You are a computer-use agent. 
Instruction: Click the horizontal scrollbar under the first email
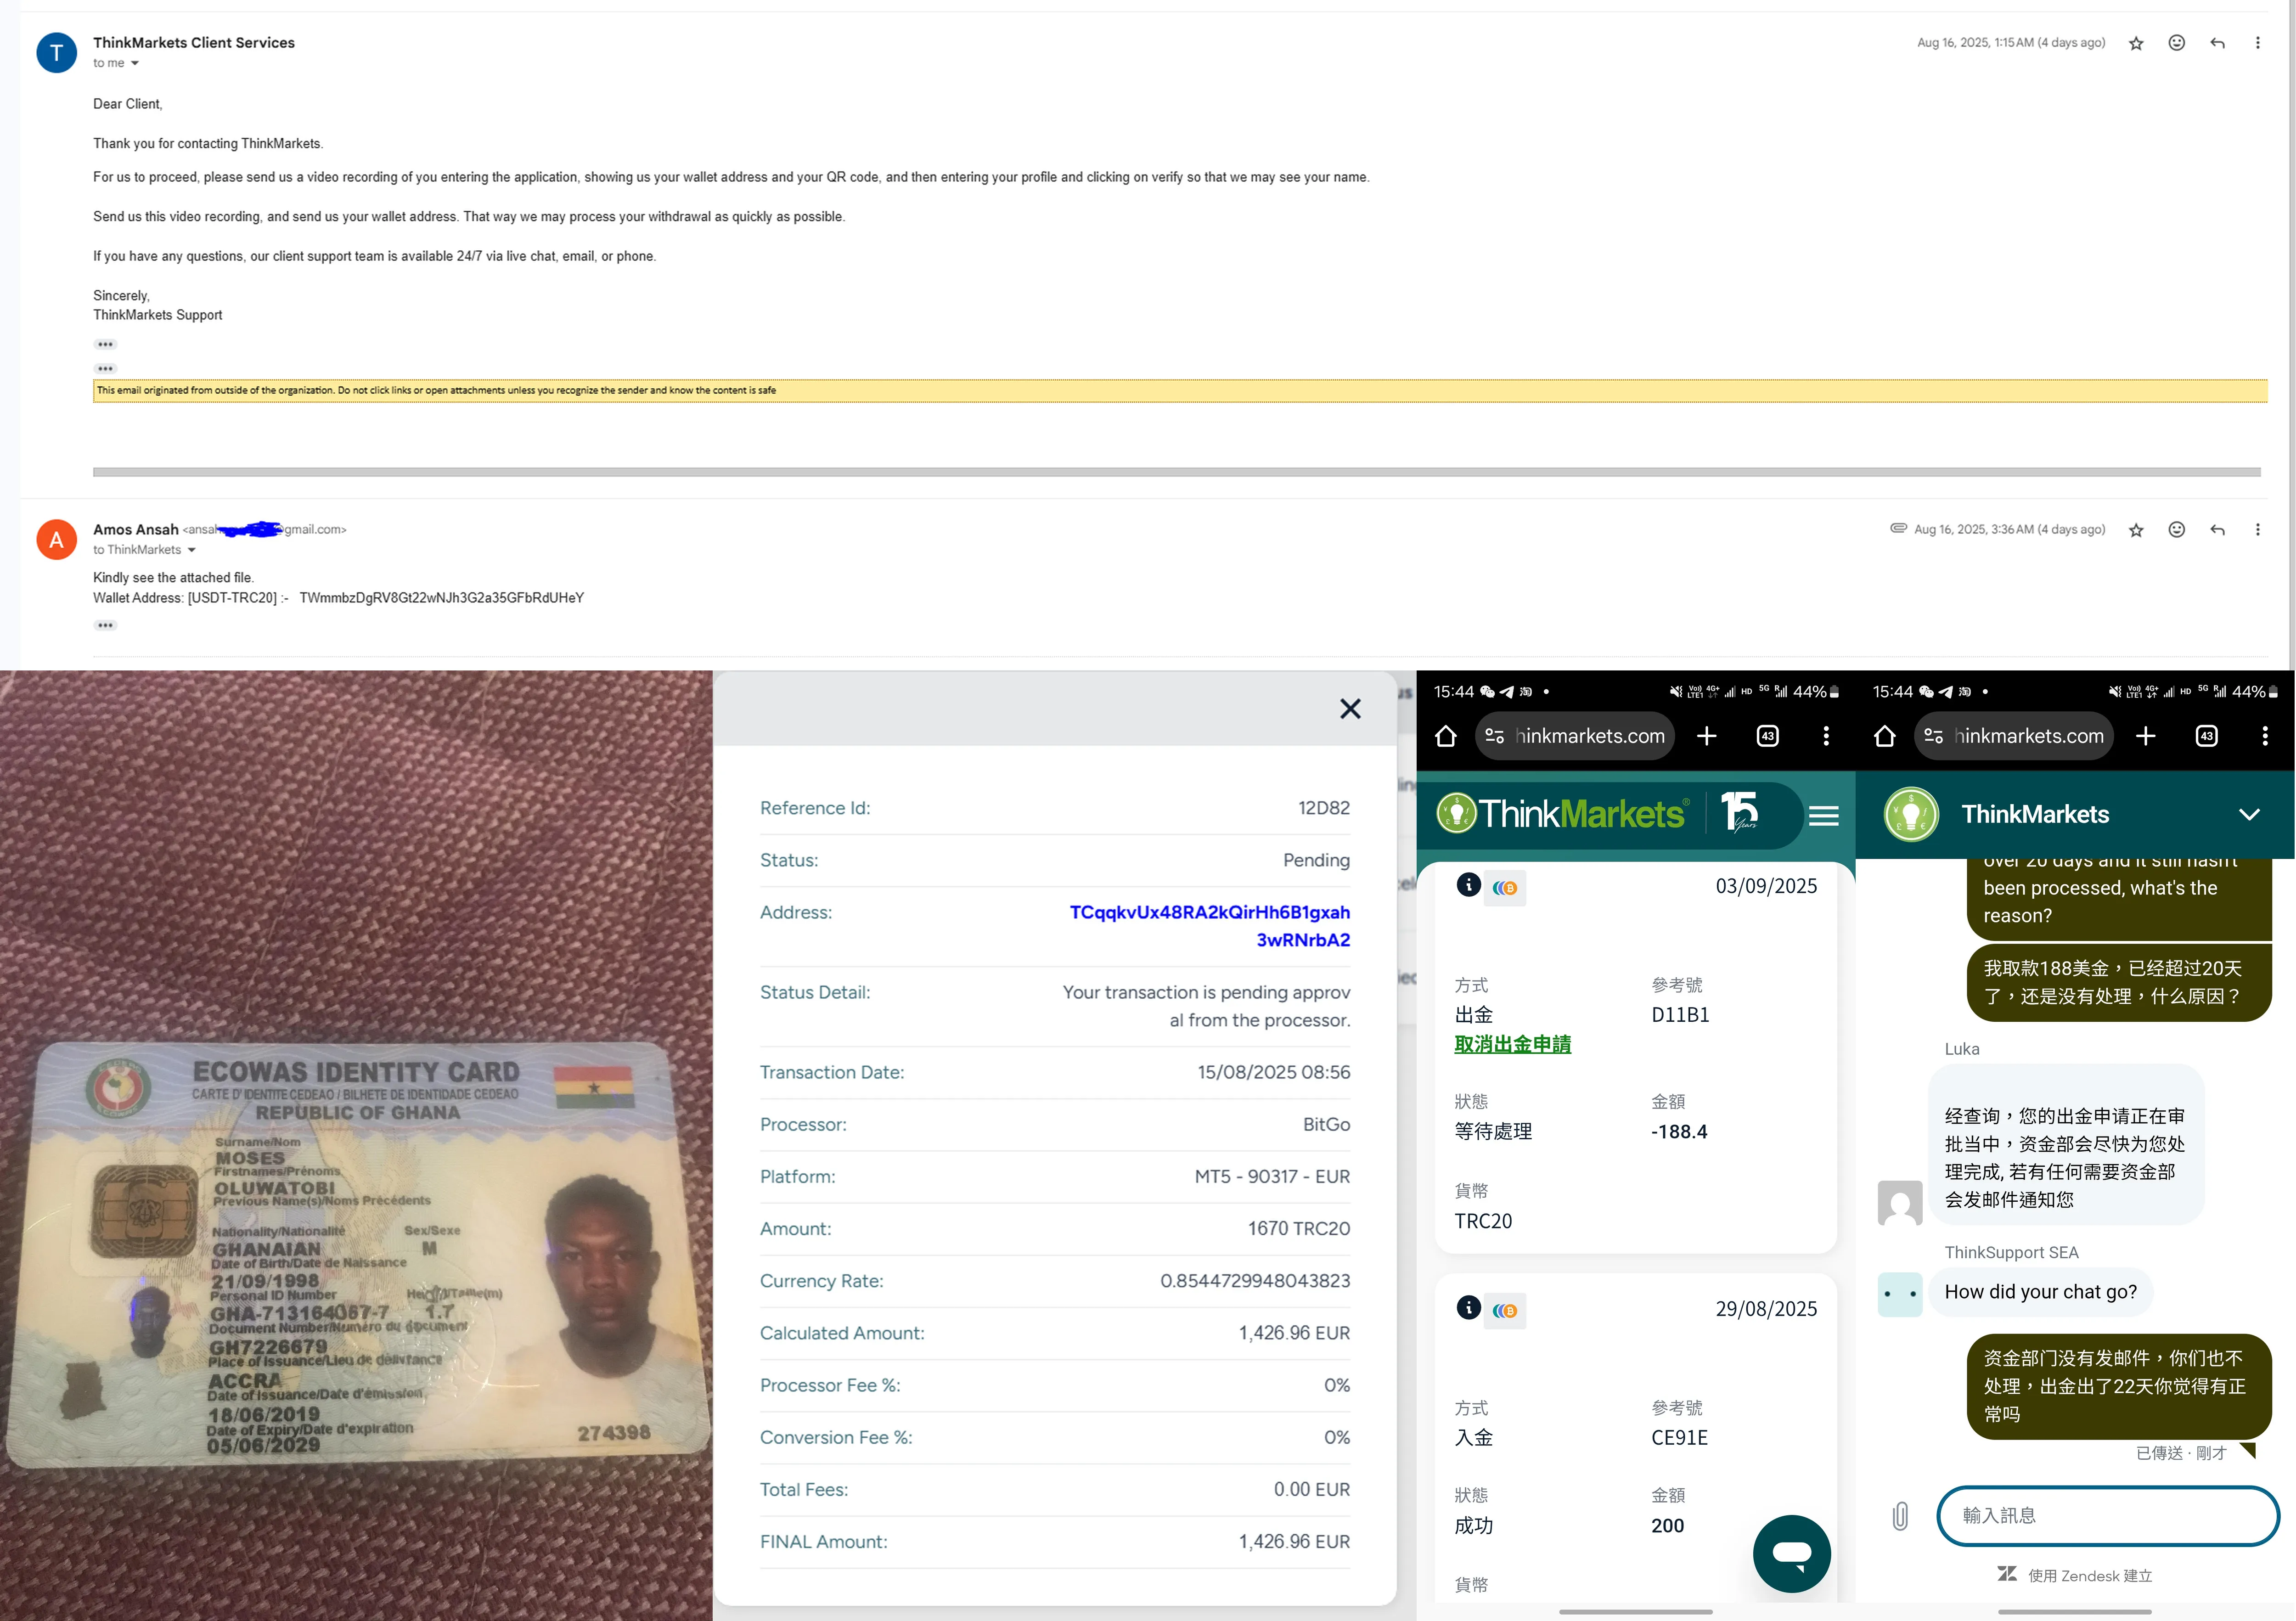click(x=1176, y=472)
